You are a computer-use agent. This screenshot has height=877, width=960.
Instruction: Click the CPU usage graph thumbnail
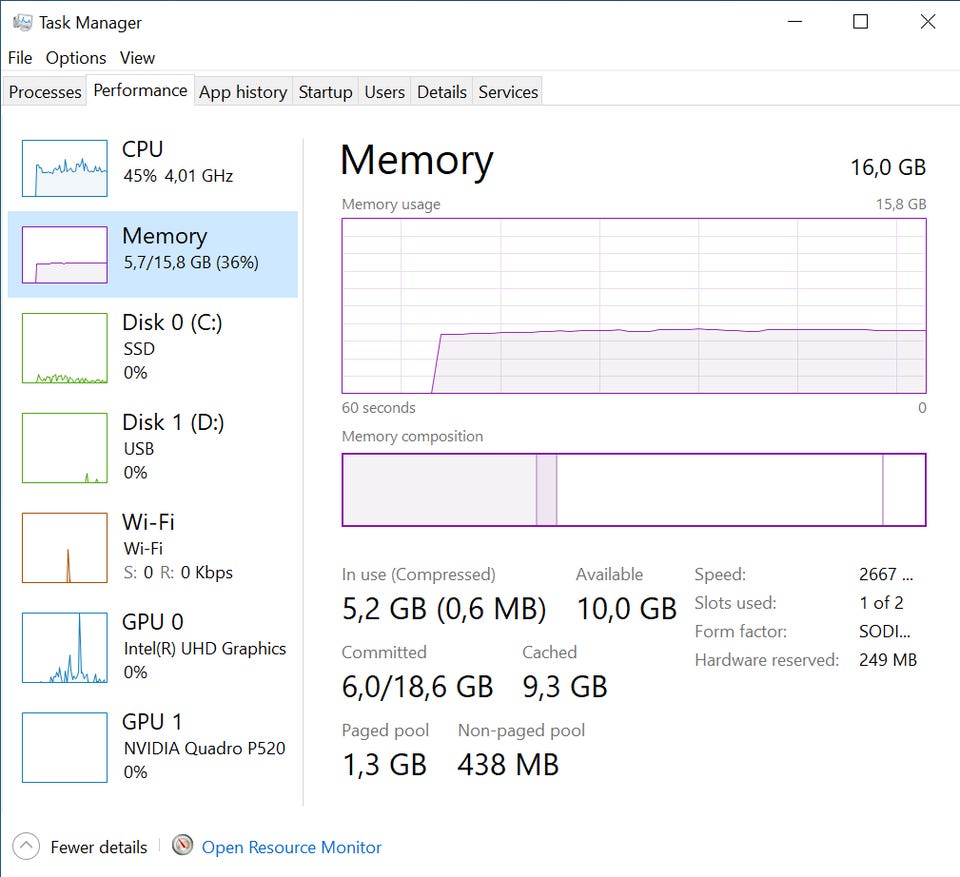click(x=65, y=168)
